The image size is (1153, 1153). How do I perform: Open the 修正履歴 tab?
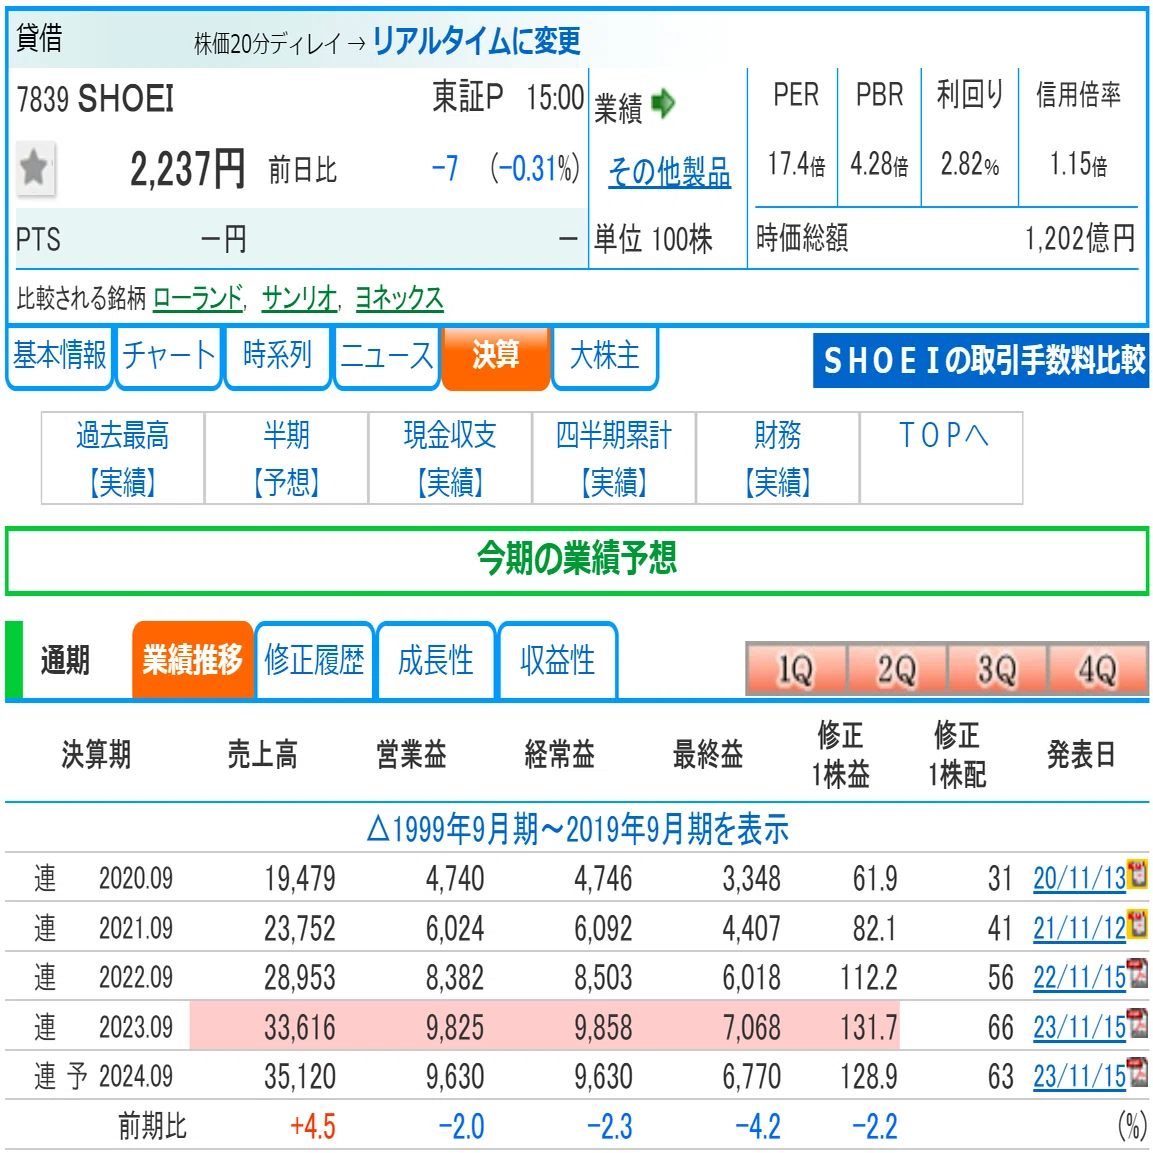click(315, 660)
